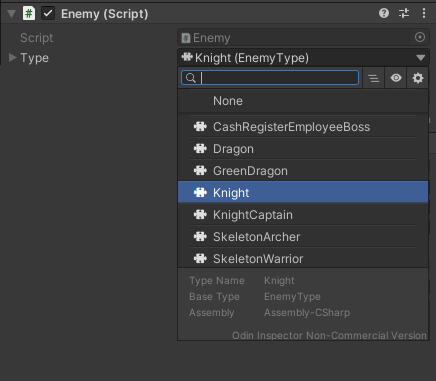Click the dropdown arrow of Type field
This screenshot has height=381, width=436.
tap(421, 58)
